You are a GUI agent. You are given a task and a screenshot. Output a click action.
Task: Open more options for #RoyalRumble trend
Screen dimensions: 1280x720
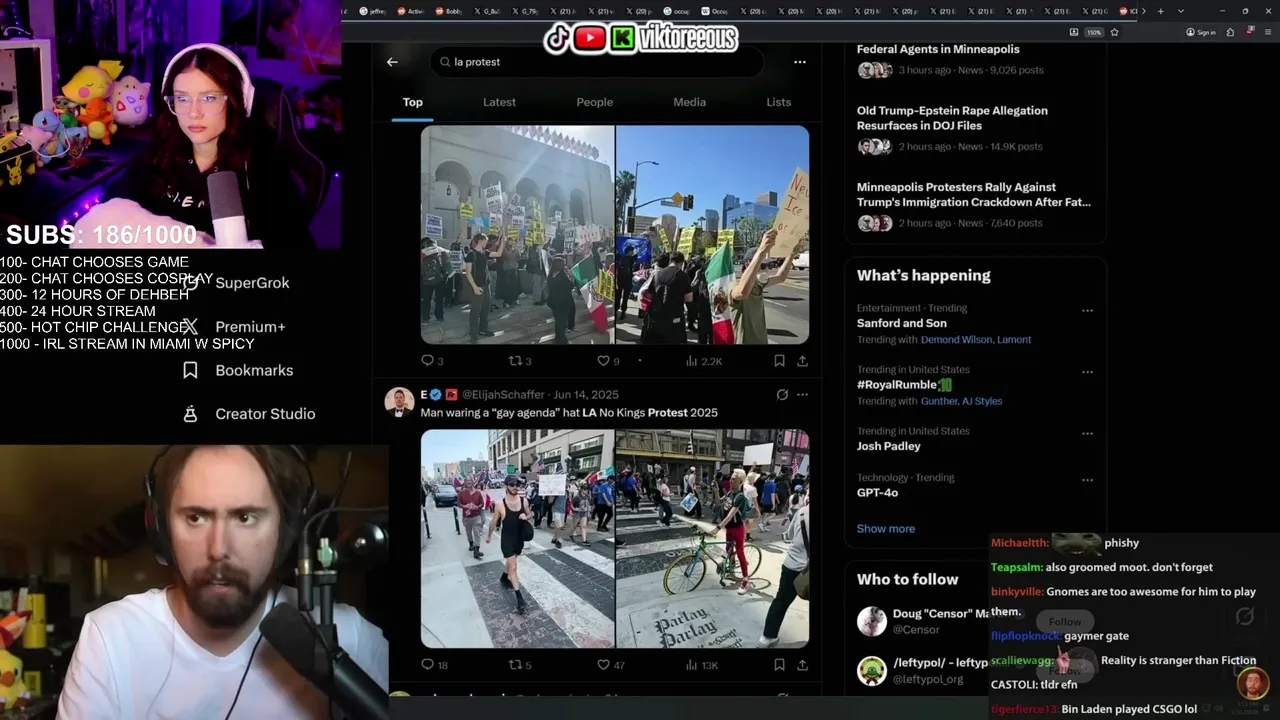pos(1087,372)
